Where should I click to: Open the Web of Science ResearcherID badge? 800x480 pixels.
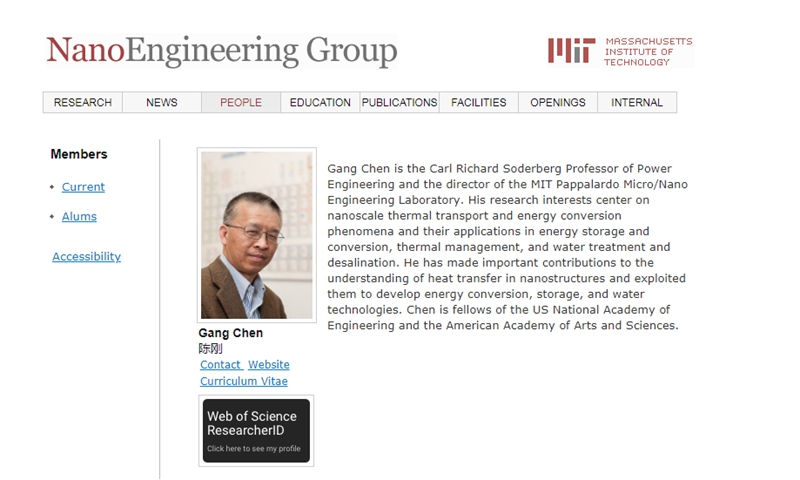pyautogui.click(x=256, y=430)
